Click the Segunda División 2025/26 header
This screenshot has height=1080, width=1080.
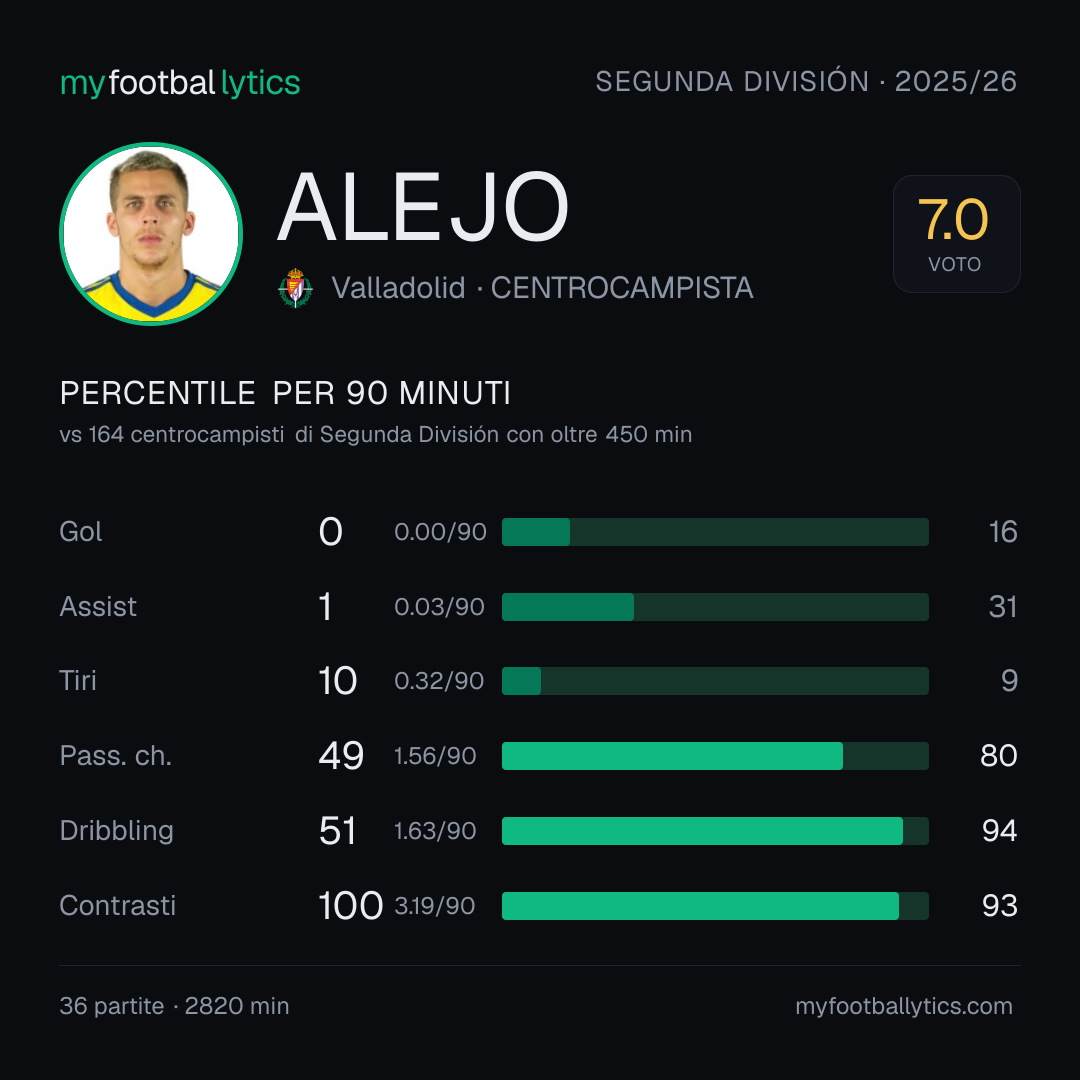(806, 81)
